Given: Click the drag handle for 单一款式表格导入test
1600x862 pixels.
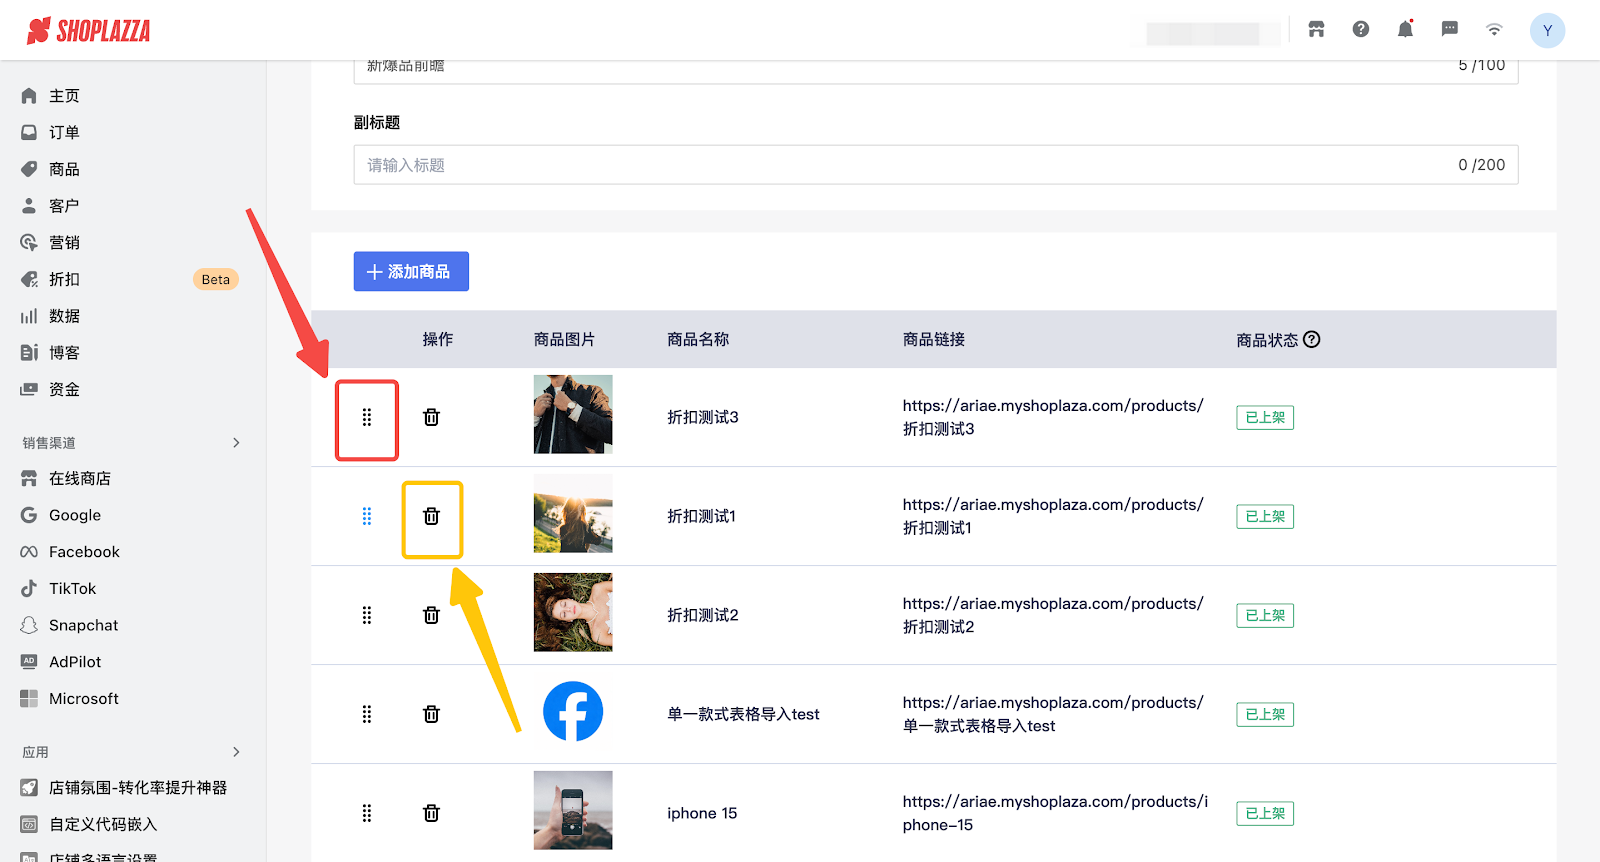Looking at the screenshot, I should coord(367,714).
